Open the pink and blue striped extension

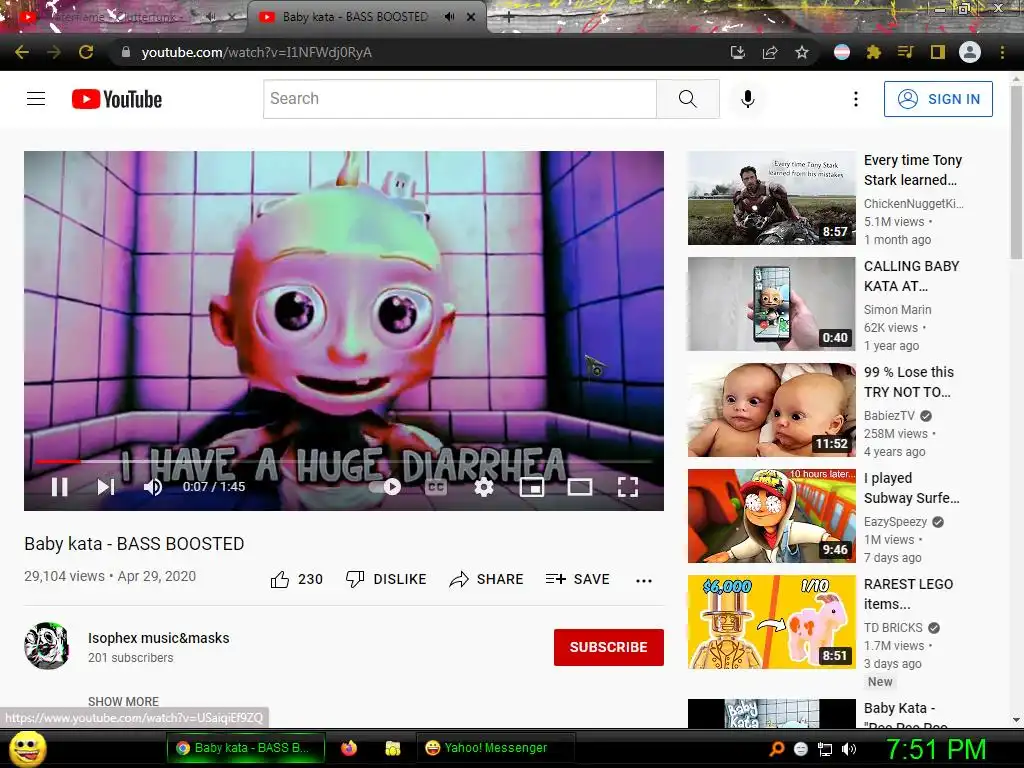point(842,52)
